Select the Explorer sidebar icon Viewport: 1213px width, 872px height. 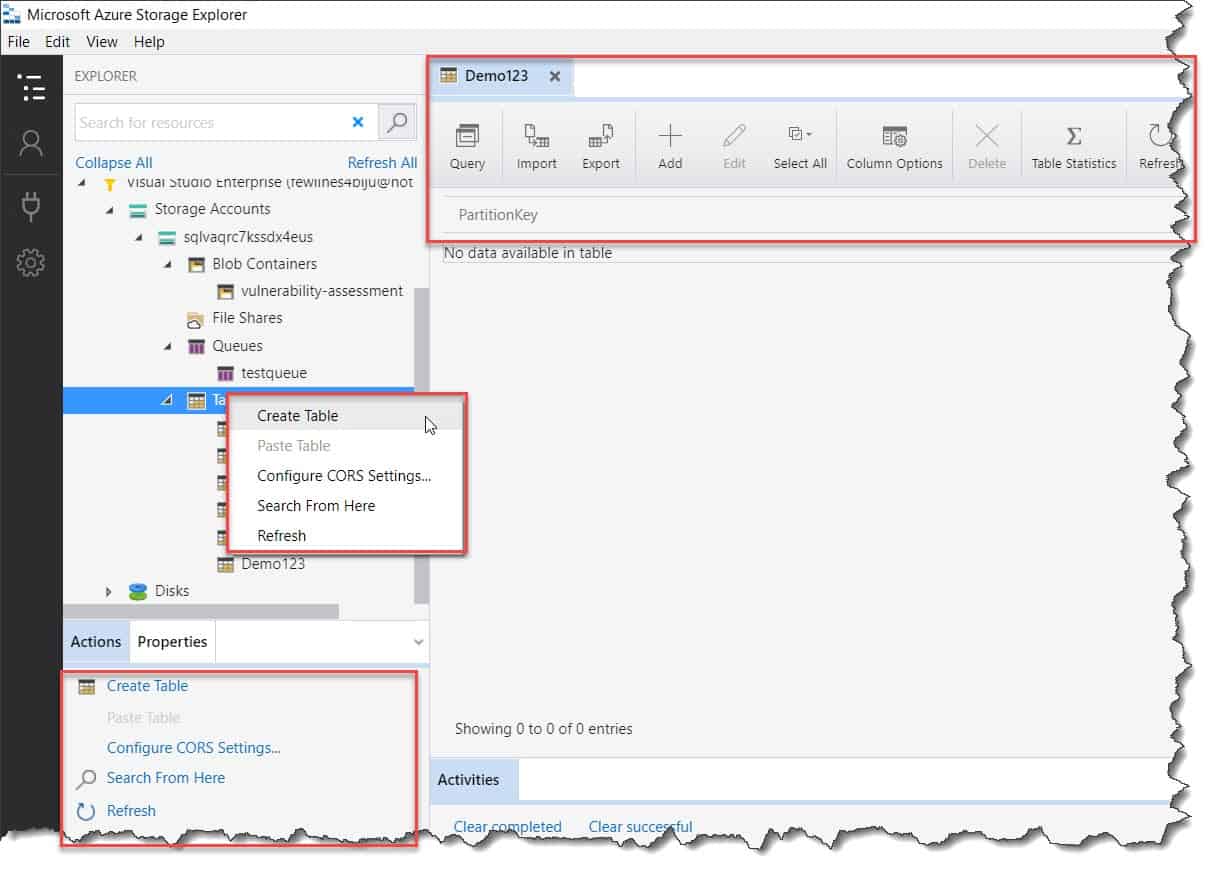point(32,88)
